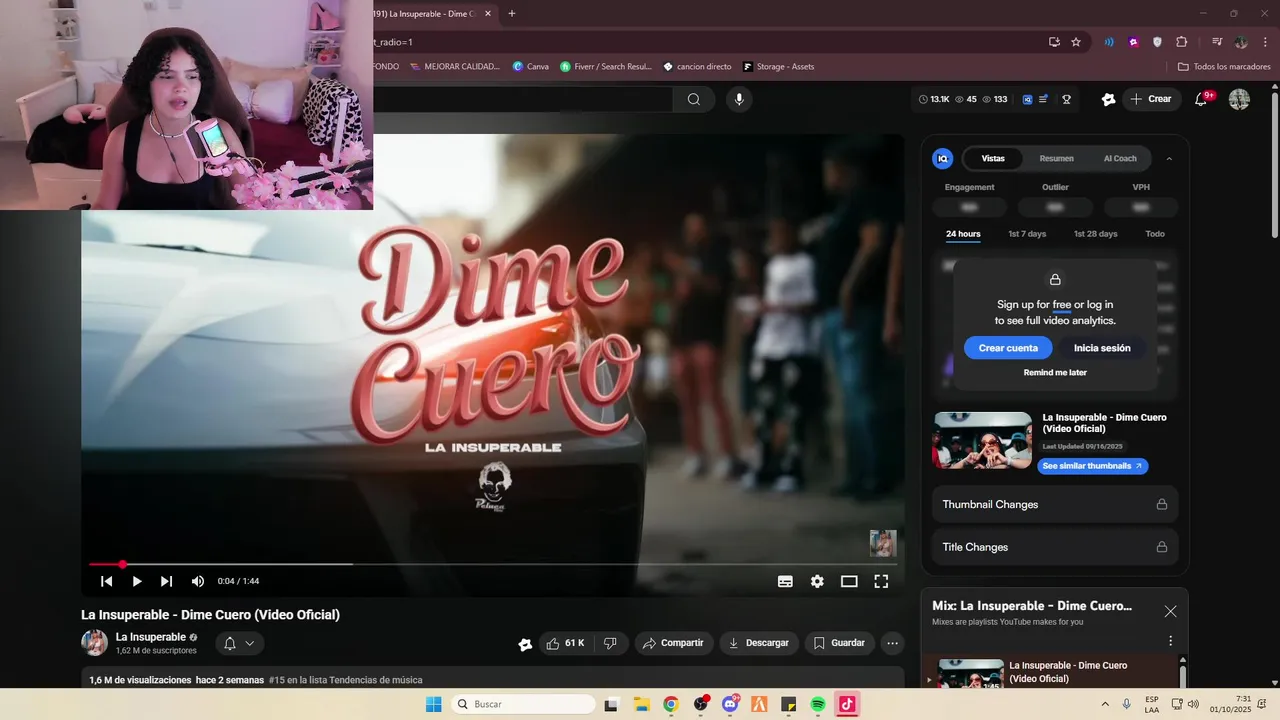
Task: Collapse the vidIQ panel with the chevron
Action: tap(1169, 158)
